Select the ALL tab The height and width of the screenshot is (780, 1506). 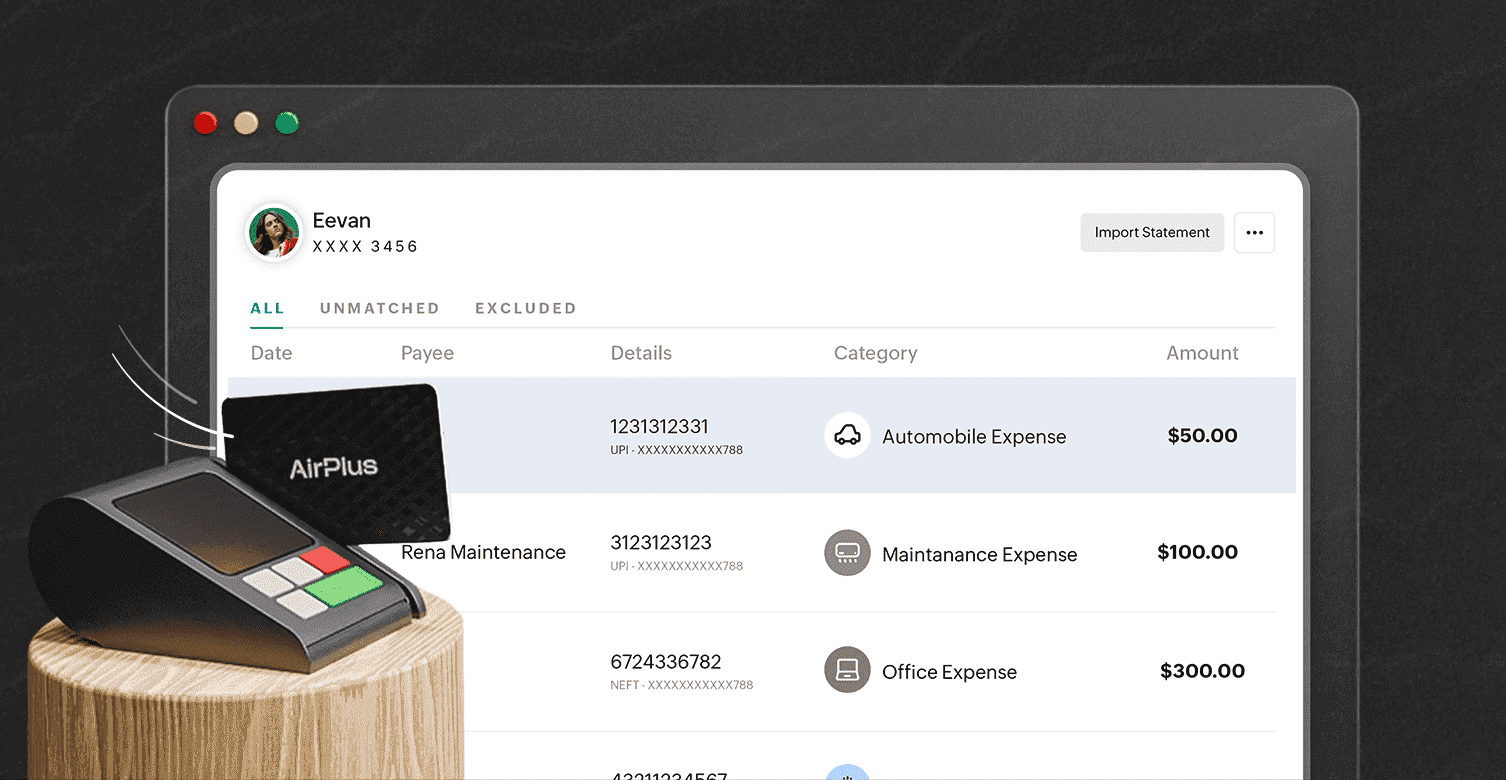click(x=267, y=308)
